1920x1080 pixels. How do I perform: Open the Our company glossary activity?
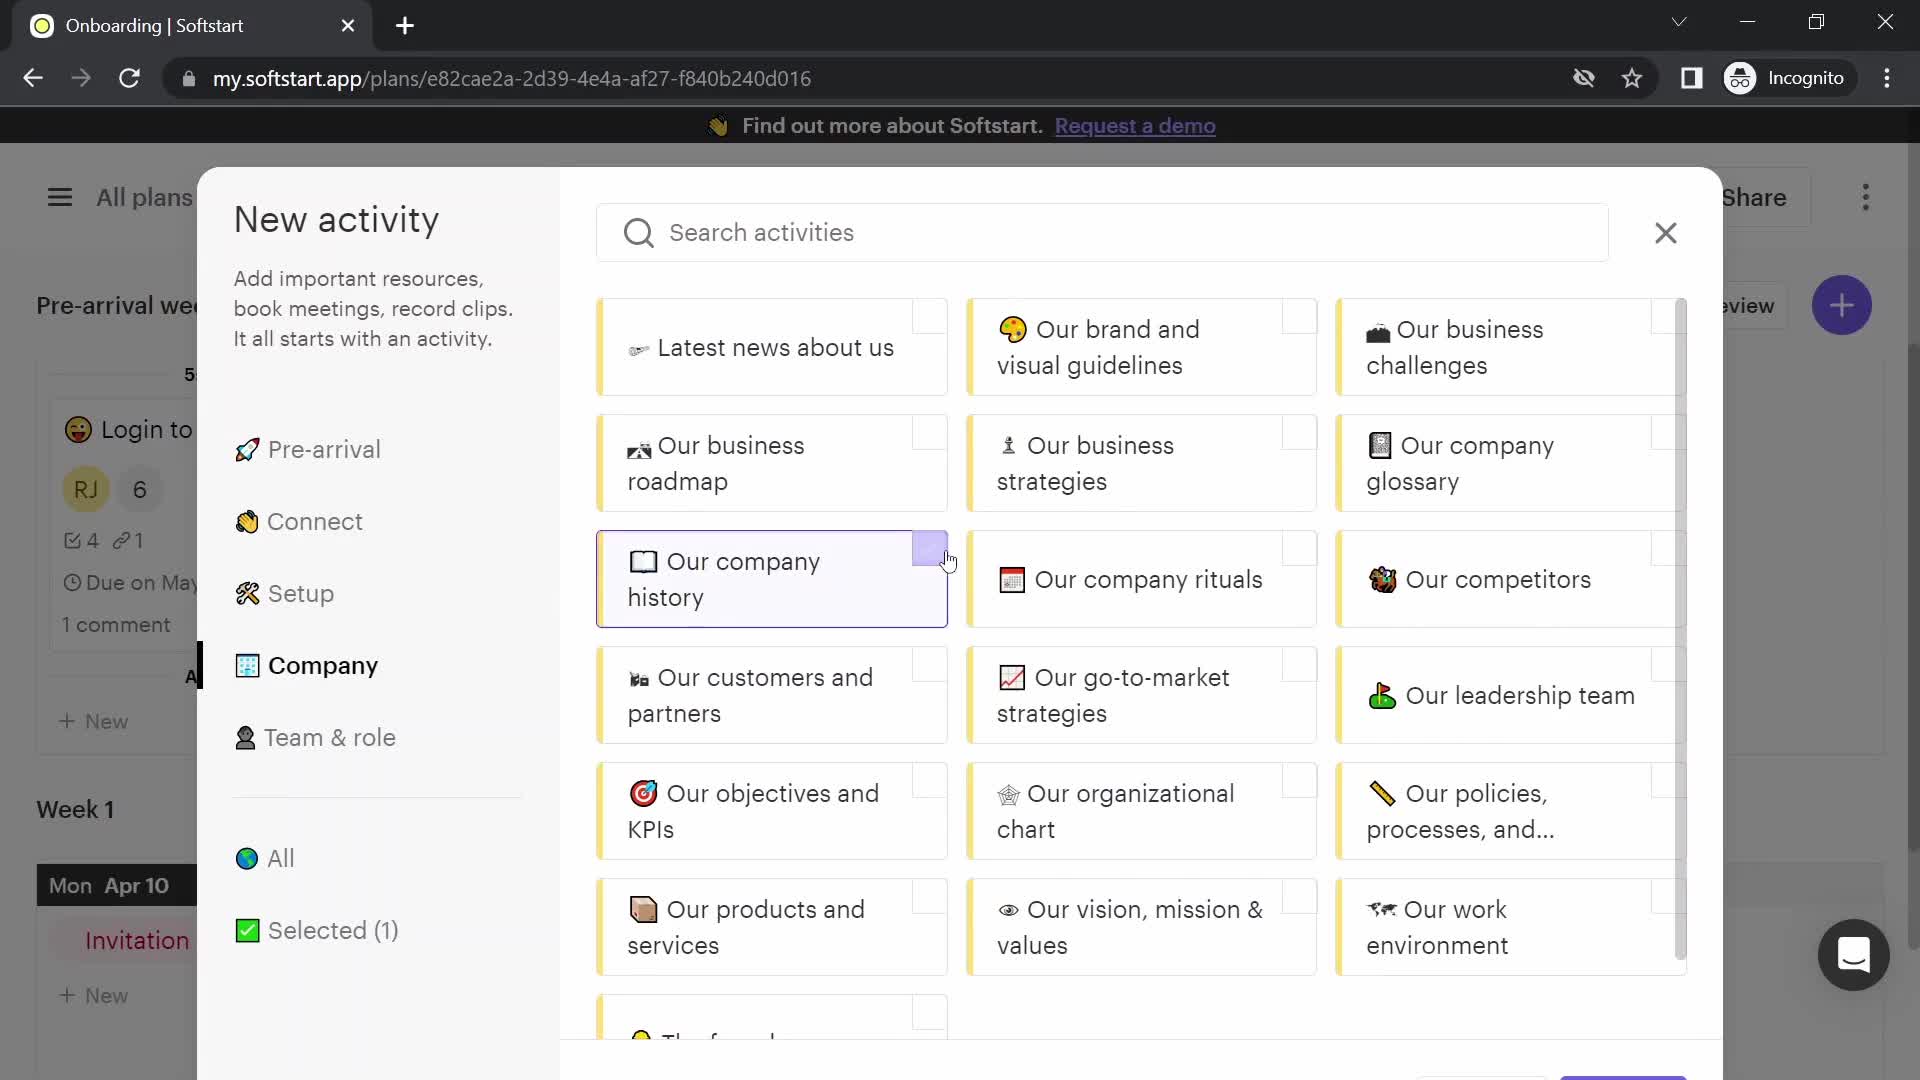(1510, 463)
